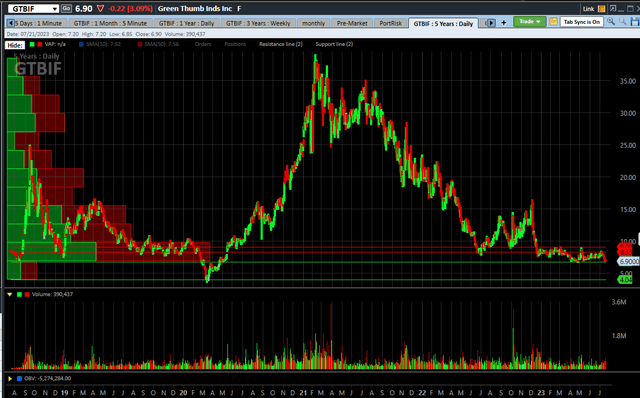Click the orange Link color icon

pos(602,9)
